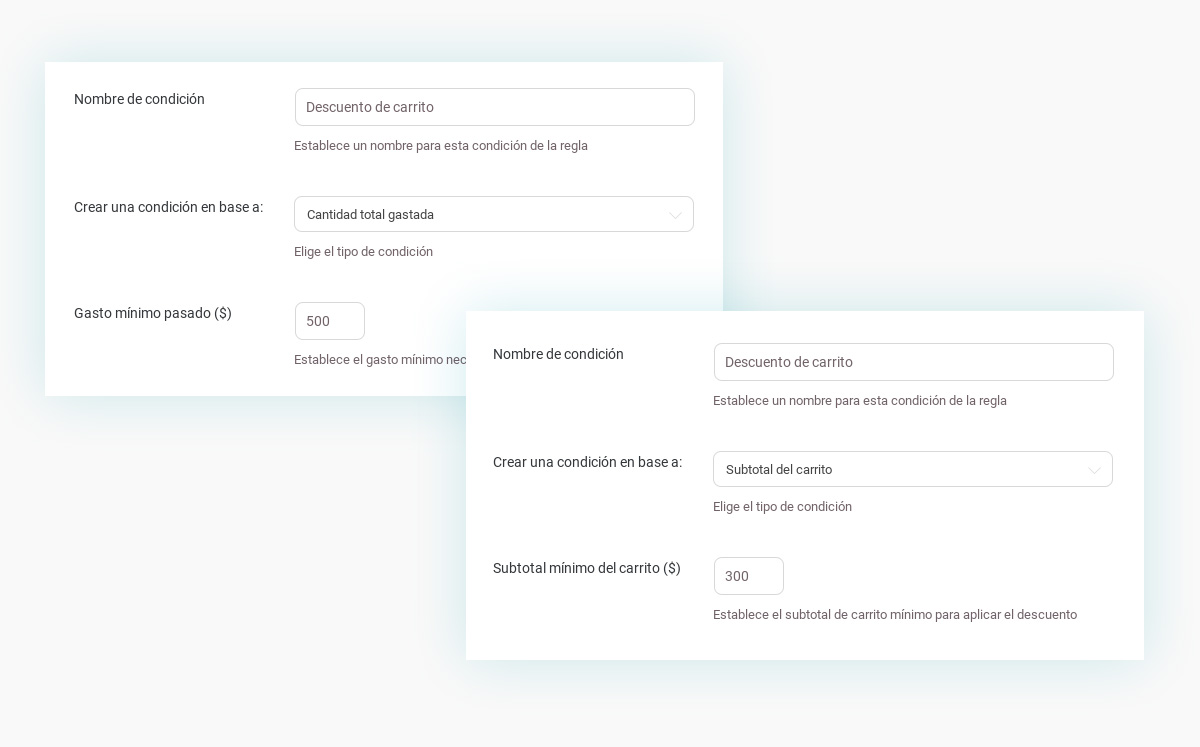Screen dimensions: 1200x747
Task: Click the Subtotal mínimo del carrito ($) label
Action: pyautogui.click(x=587, y=568)
